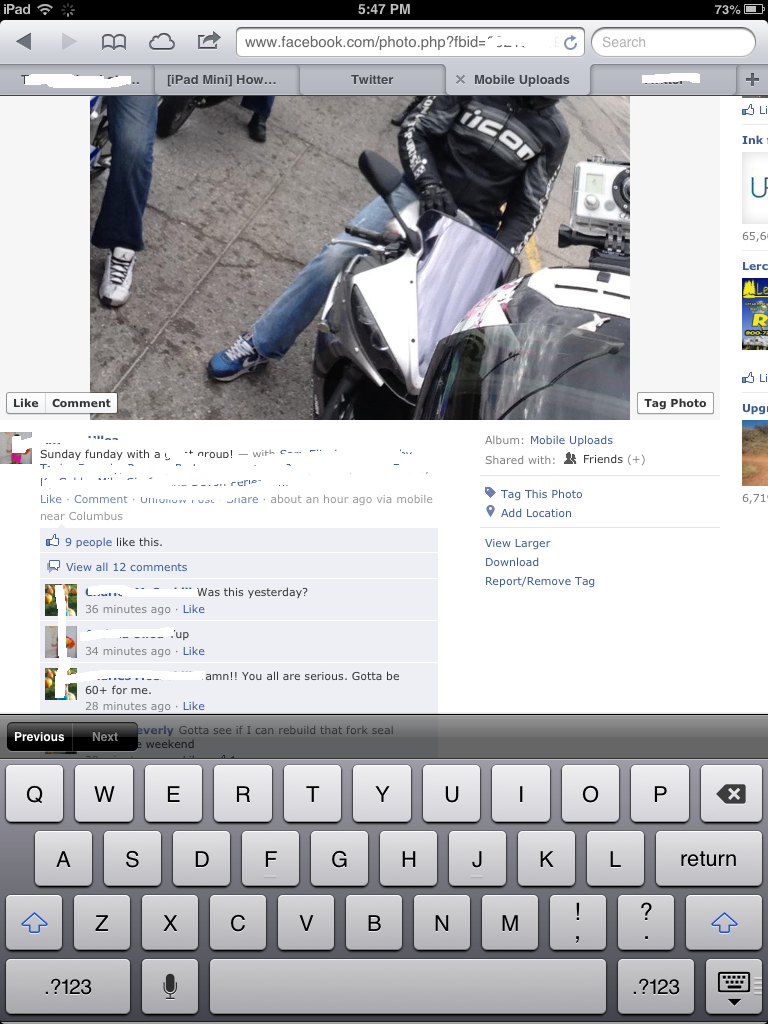Click the Like button on photo

(x=25, y=403)
